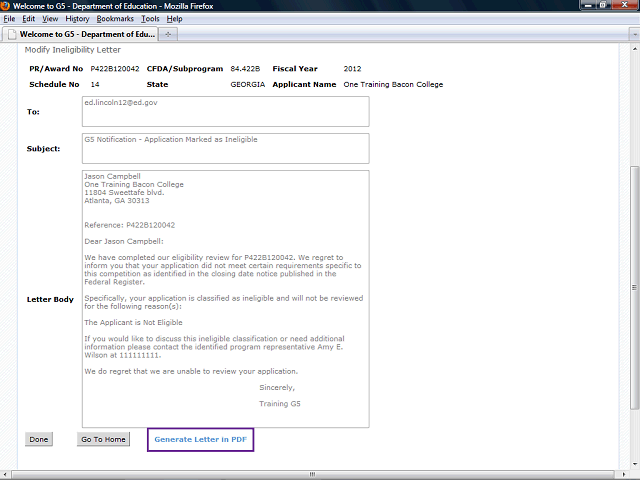This screenshot has width=640, height=480.
Task: Open a new tab with plus button
Action: click(168, 35)
